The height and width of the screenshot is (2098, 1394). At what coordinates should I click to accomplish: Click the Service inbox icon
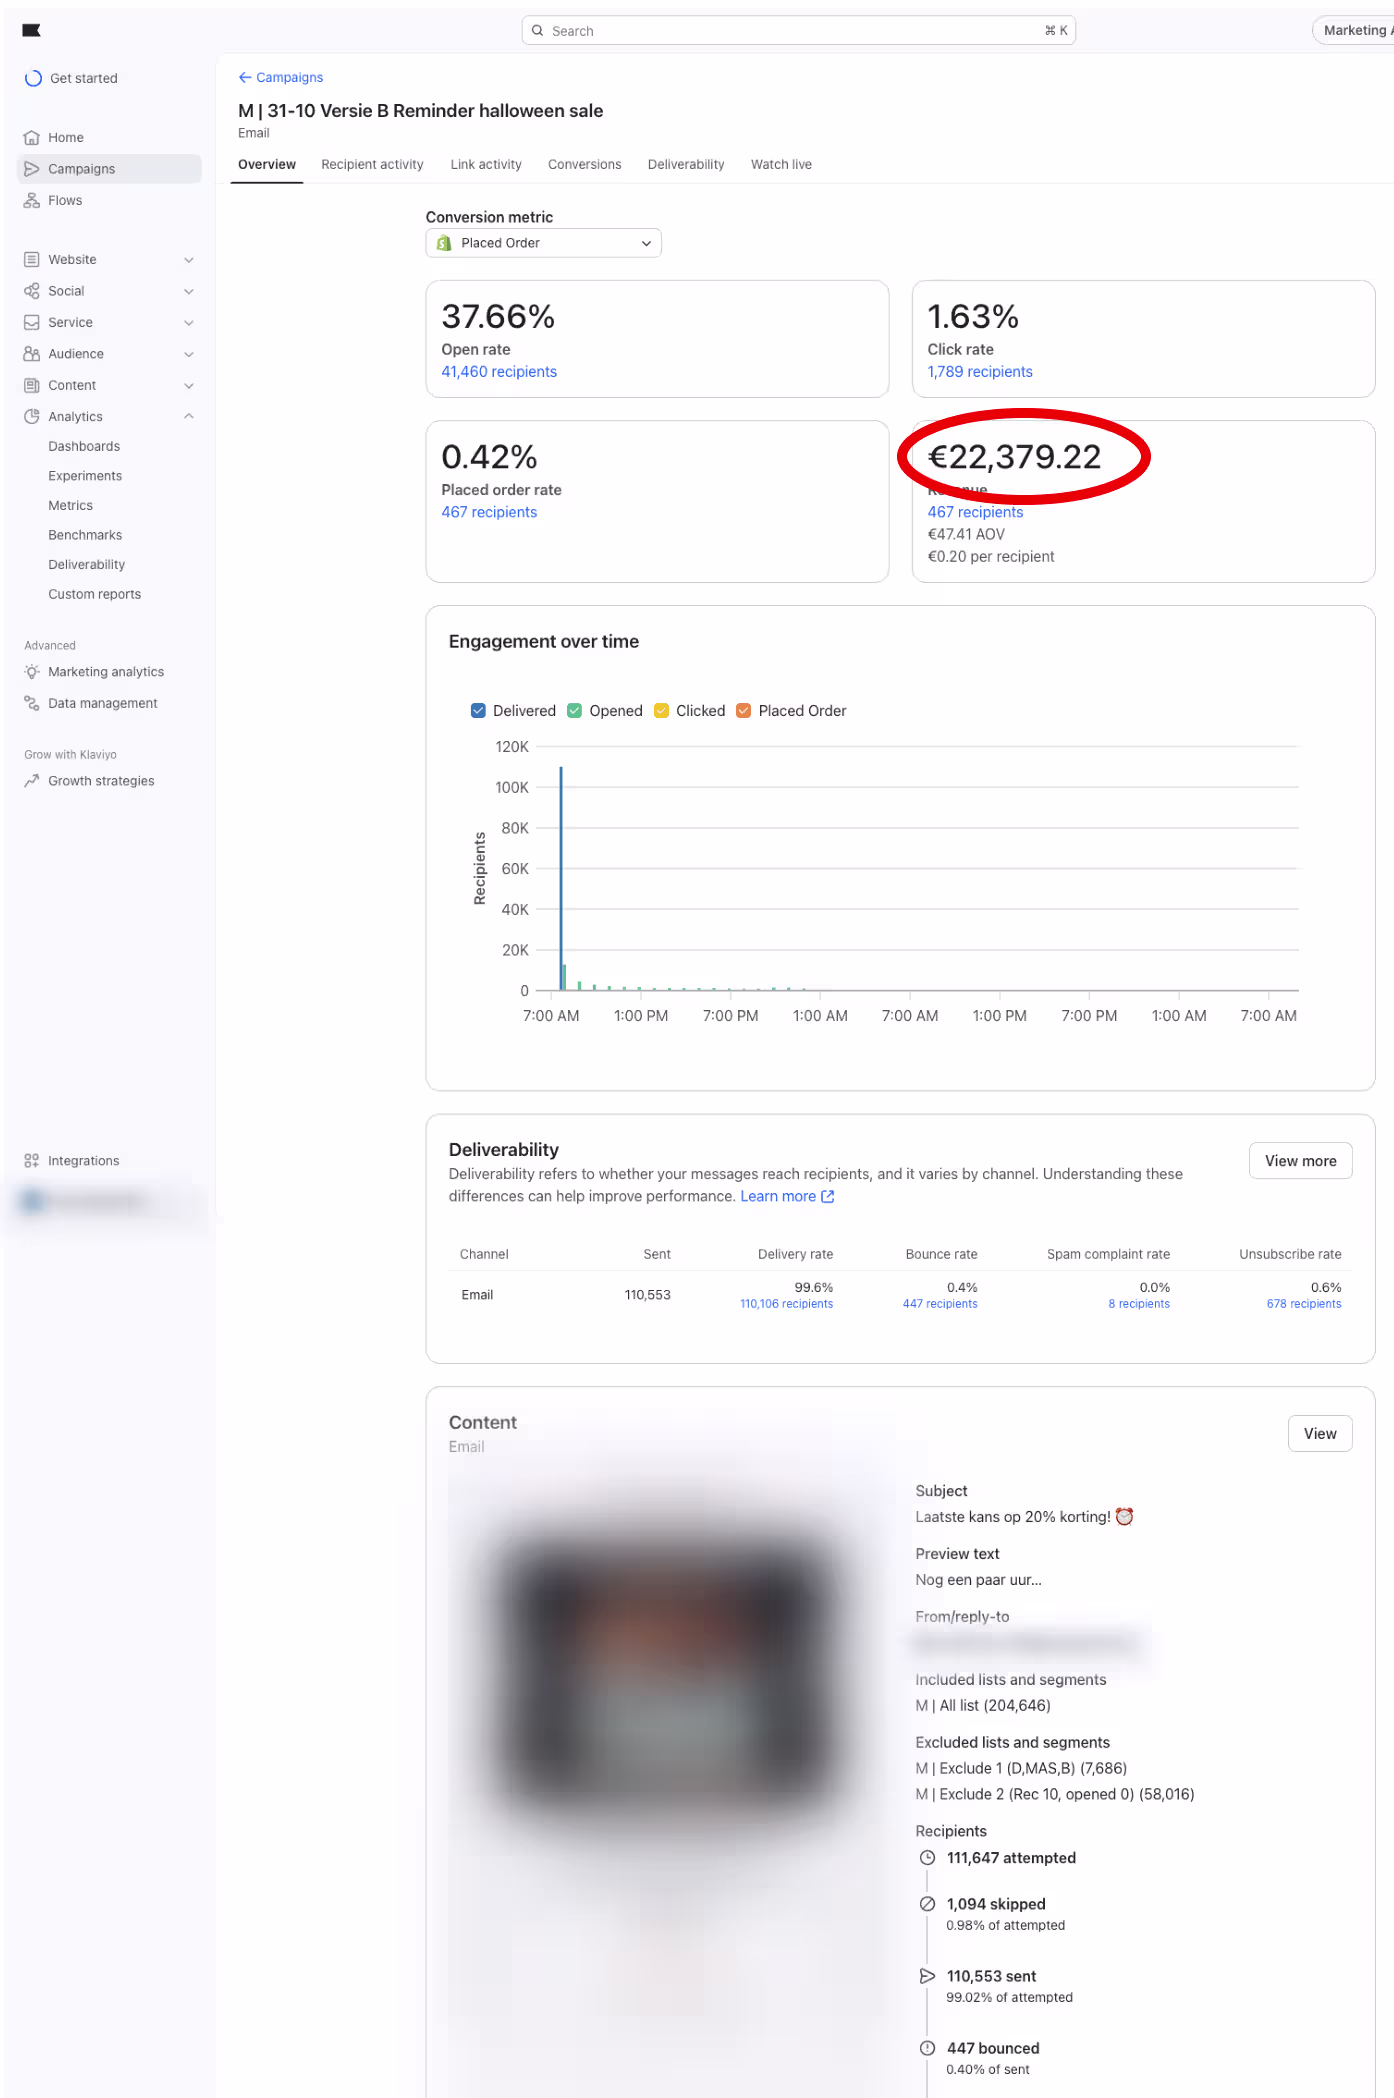(x=32, y=323)
